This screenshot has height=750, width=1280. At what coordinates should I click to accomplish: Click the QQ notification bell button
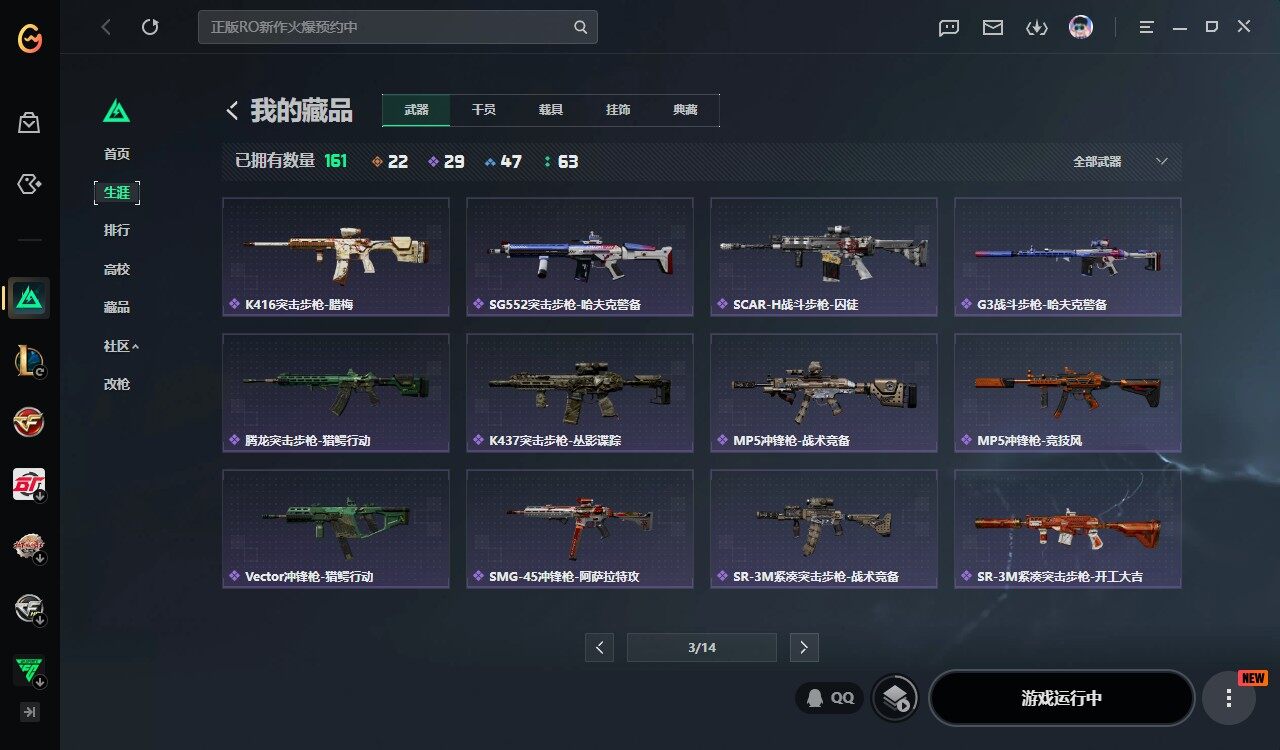point(829,698)
